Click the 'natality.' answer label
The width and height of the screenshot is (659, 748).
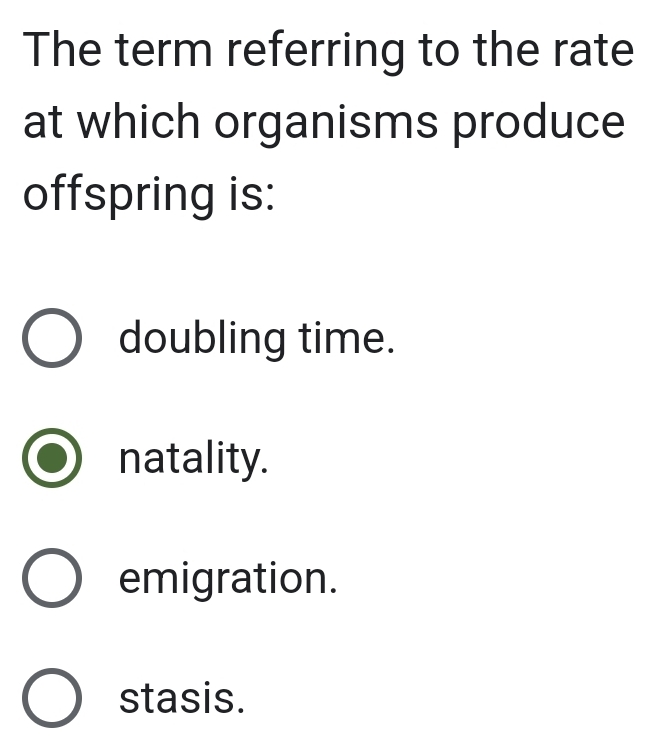pyautogui.click(x=194, y=459)
